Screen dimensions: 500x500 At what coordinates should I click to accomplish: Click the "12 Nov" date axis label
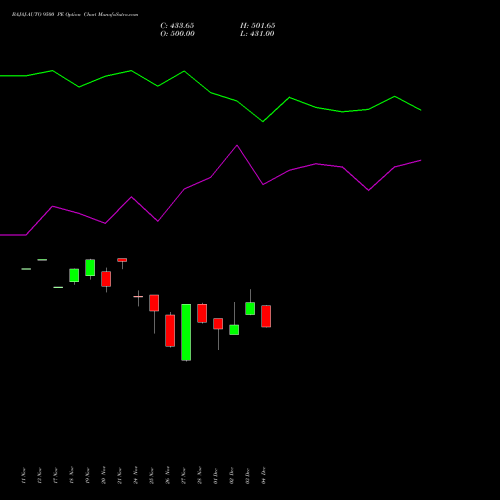(39, 475)
